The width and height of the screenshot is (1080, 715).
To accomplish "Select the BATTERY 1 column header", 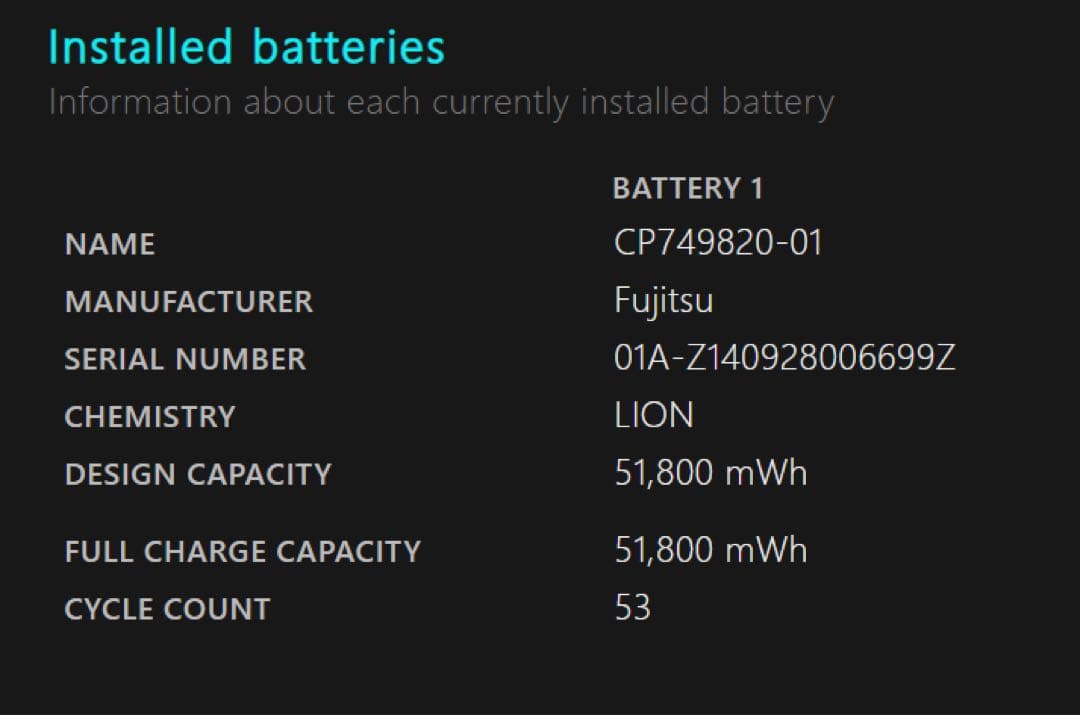I will (687, 188).
